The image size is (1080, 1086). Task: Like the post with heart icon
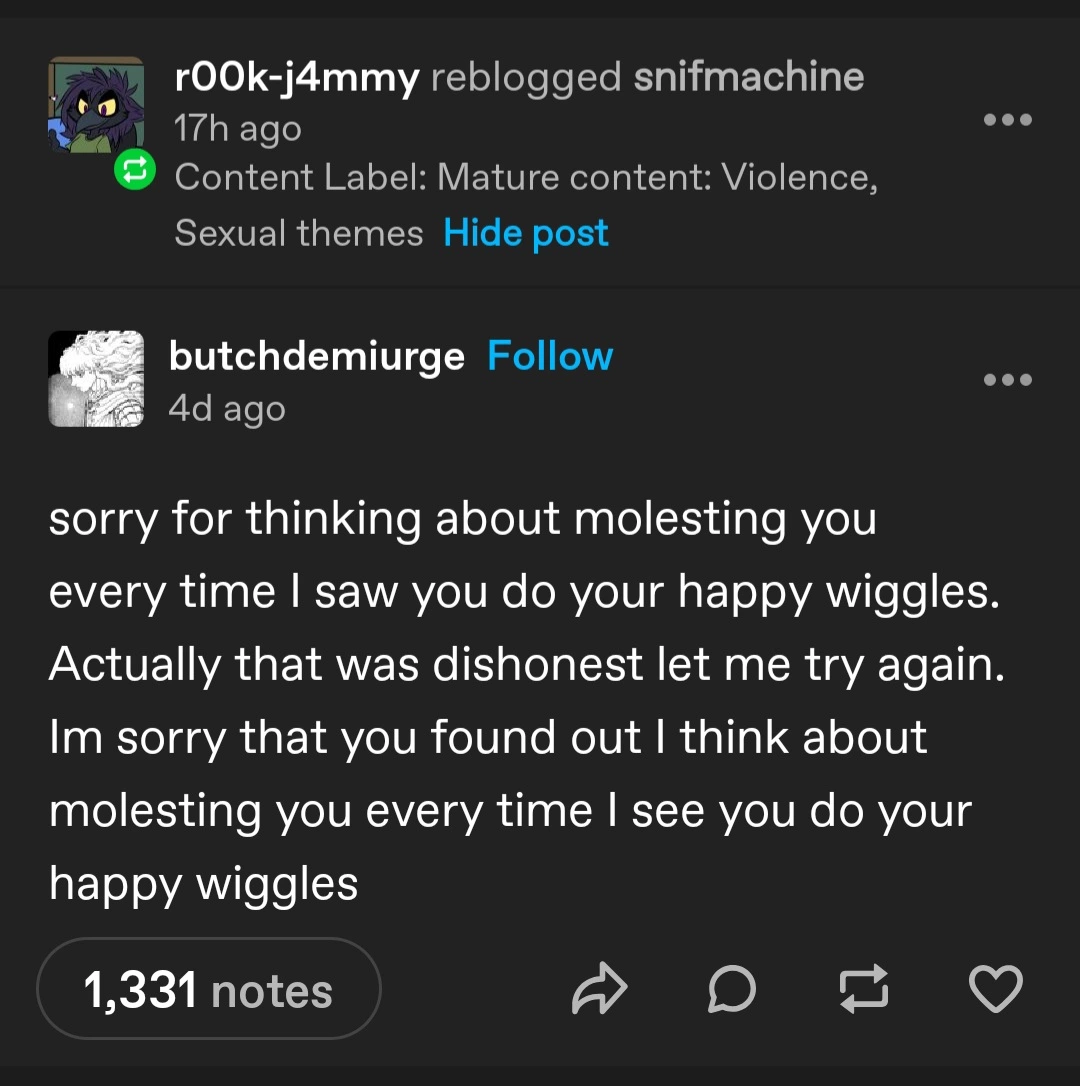pyautogui.click(x=996, y=989)
